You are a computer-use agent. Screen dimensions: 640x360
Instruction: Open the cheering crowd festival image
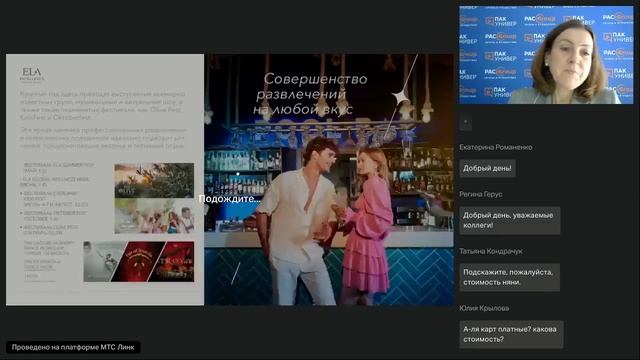click(154, 216)
